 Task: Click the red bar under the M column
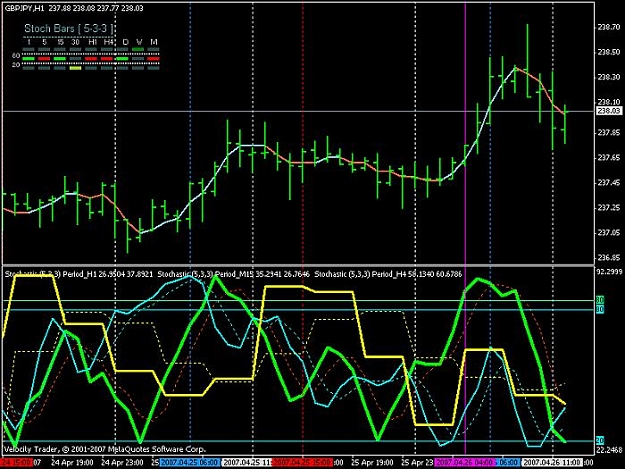pyautogui.click(x=153, y=59)
